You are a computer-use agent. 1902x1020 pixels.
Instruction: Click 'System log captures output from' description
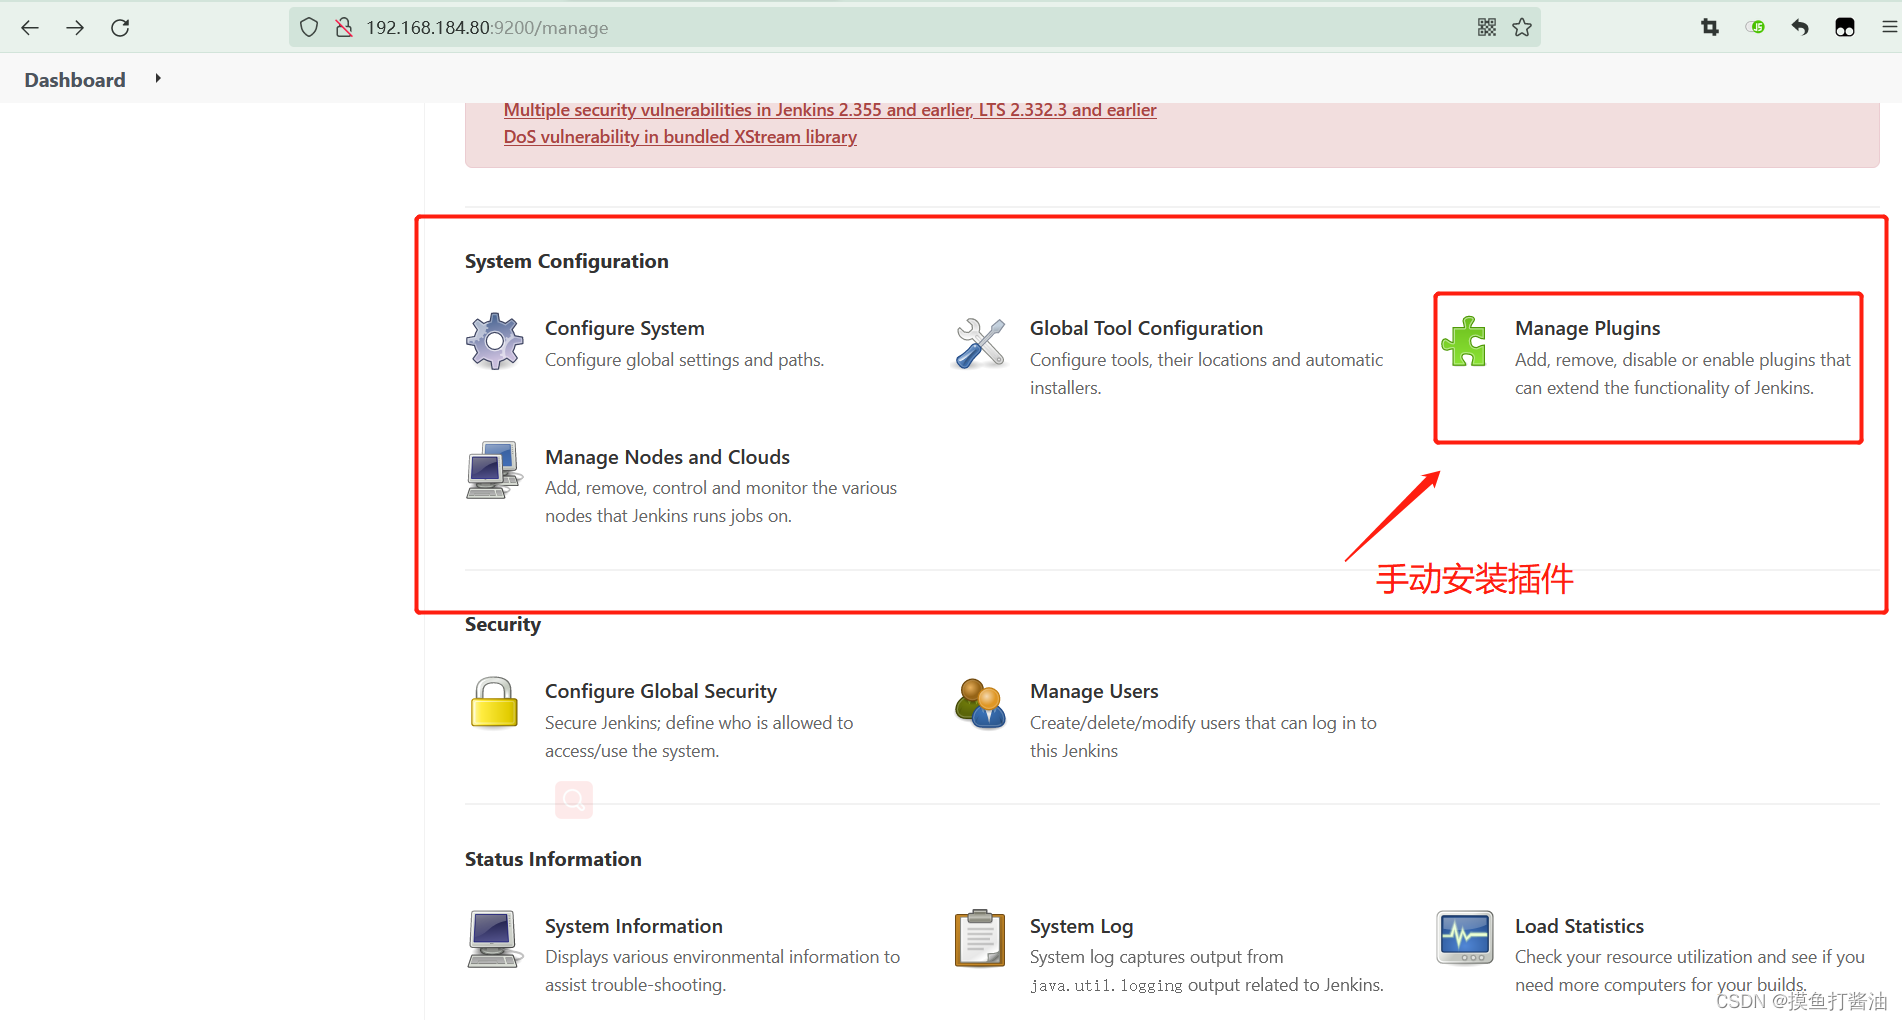1207,971
